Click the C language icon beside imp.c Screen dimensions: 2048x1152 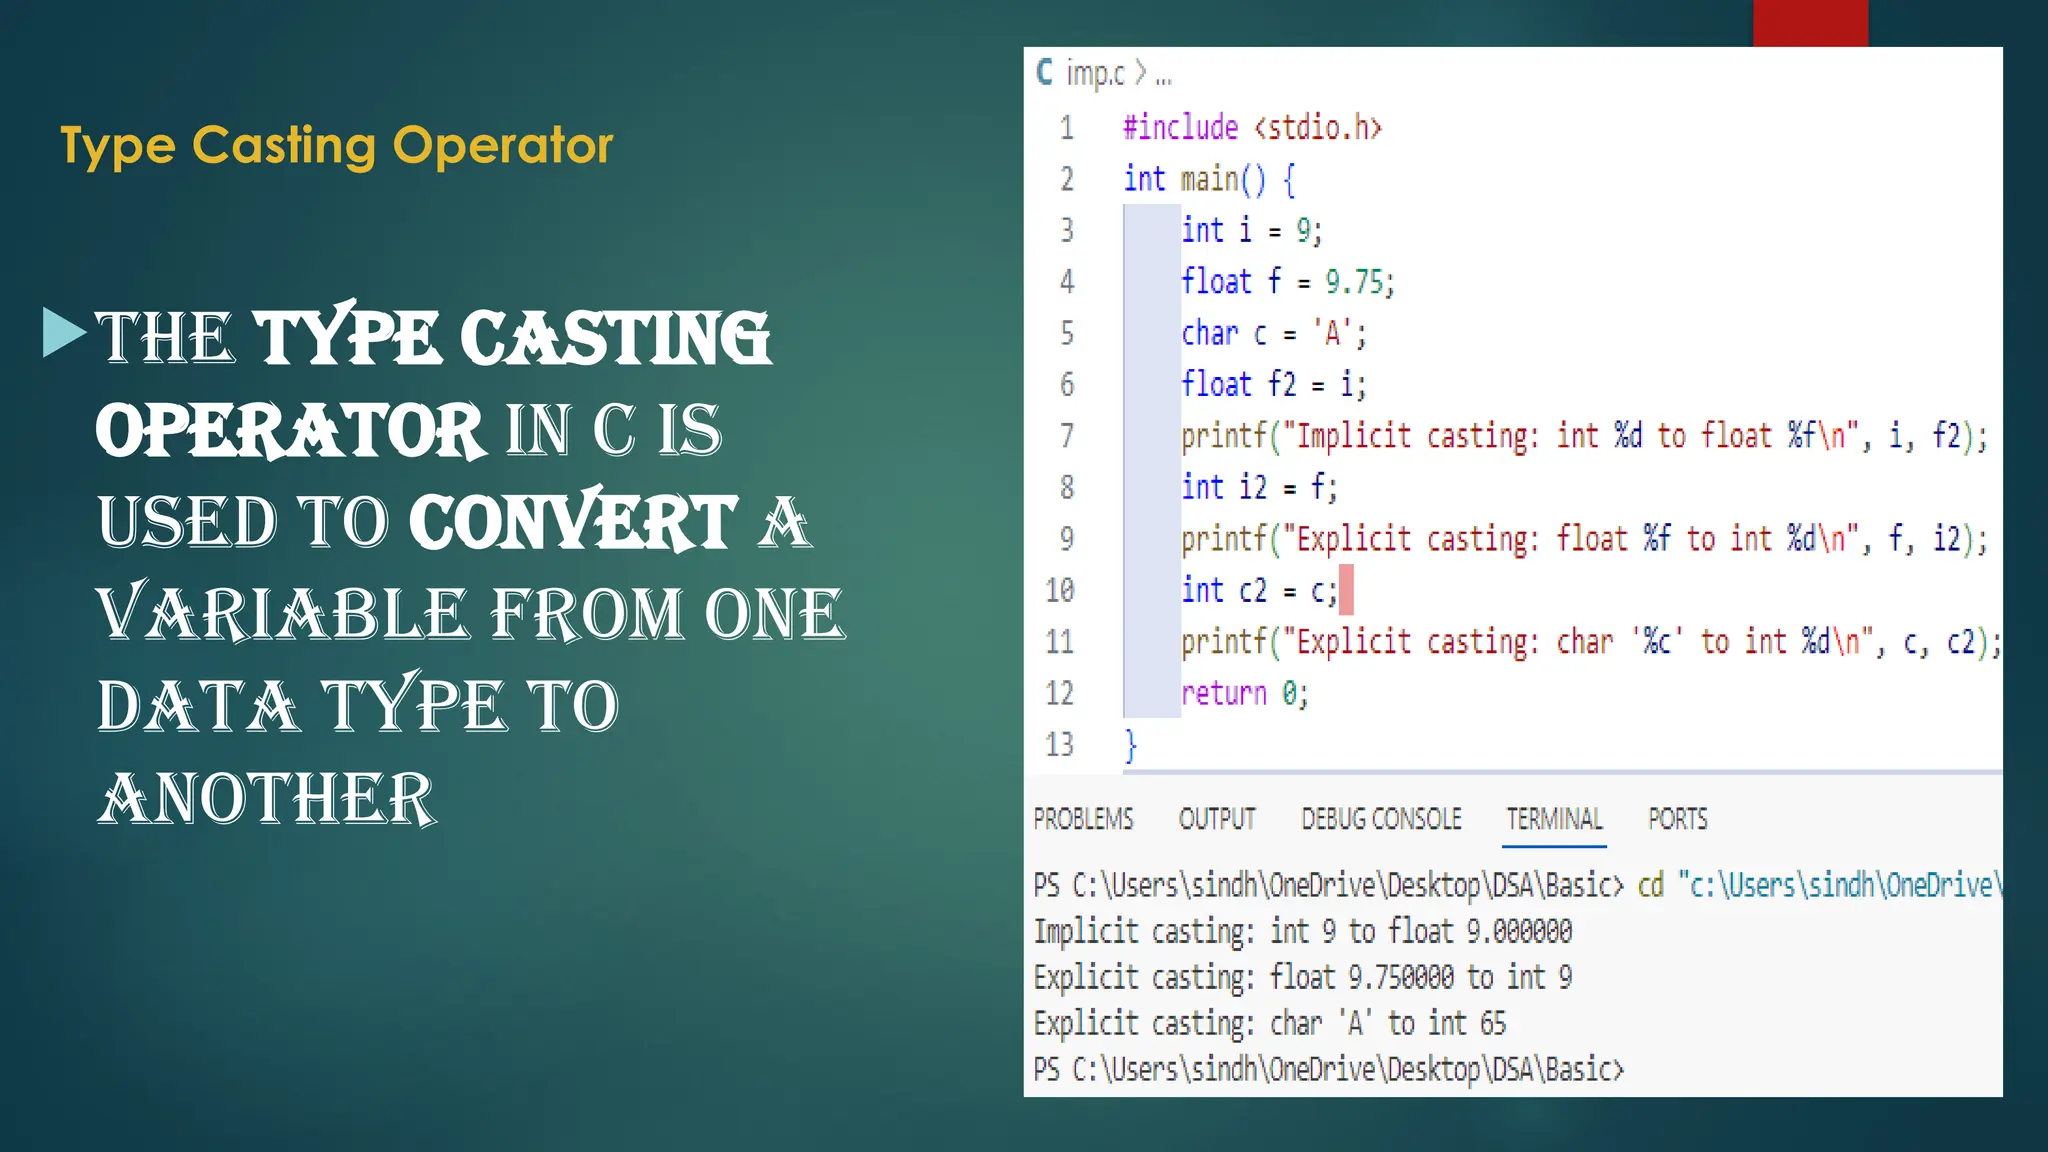pyautogui.click(x=1045, y=72)
